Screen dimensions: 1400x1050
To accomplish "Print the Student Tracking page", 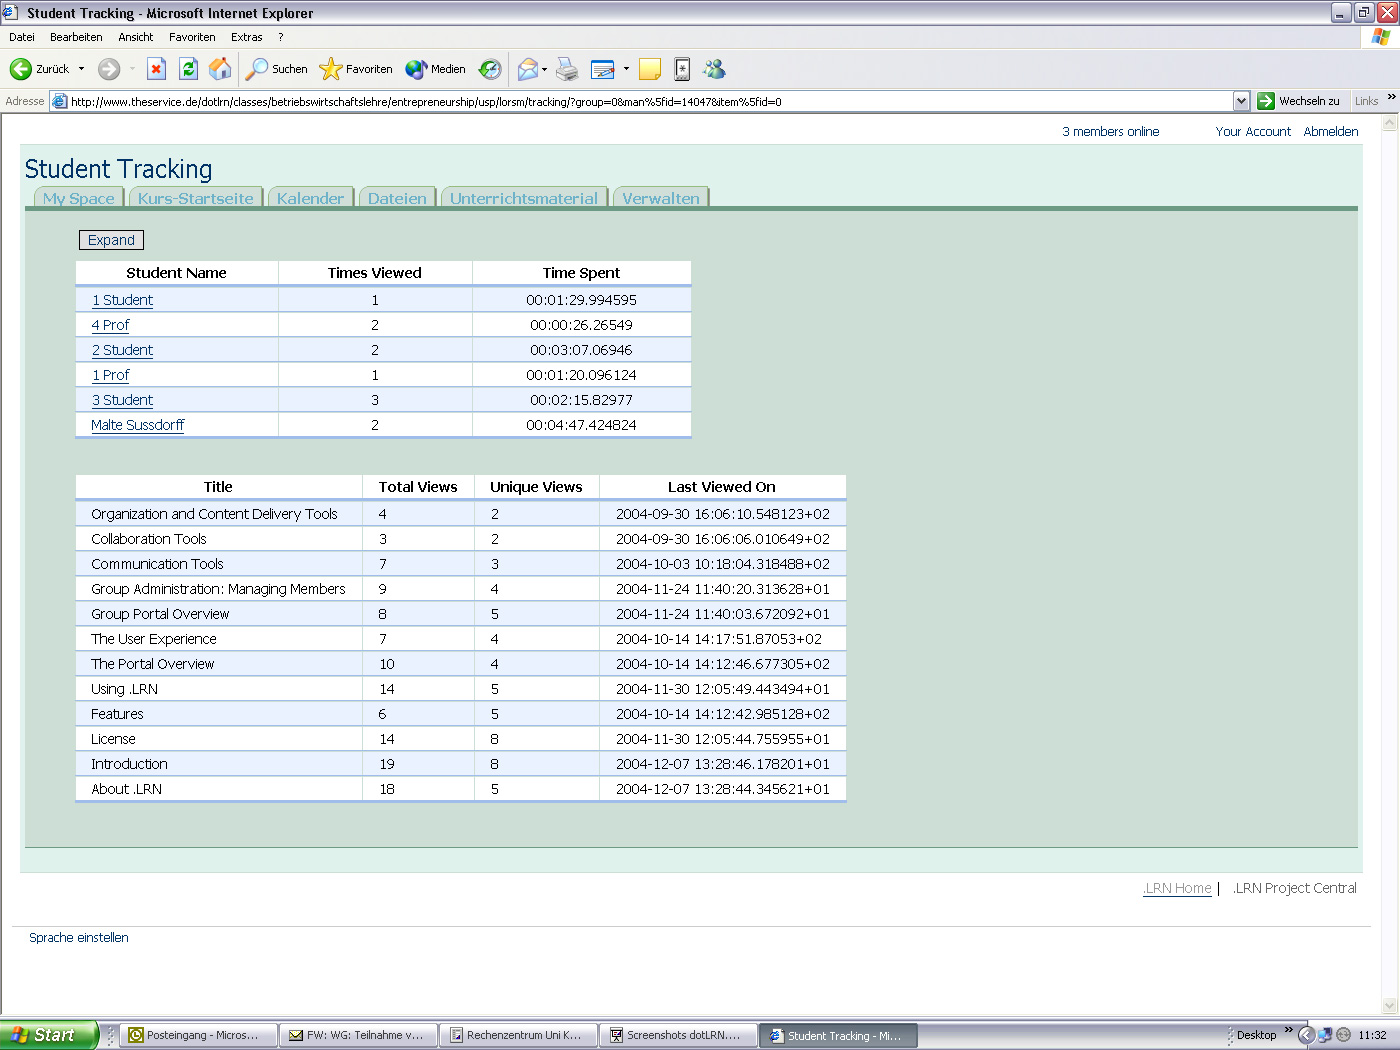I will coord(567,69).
